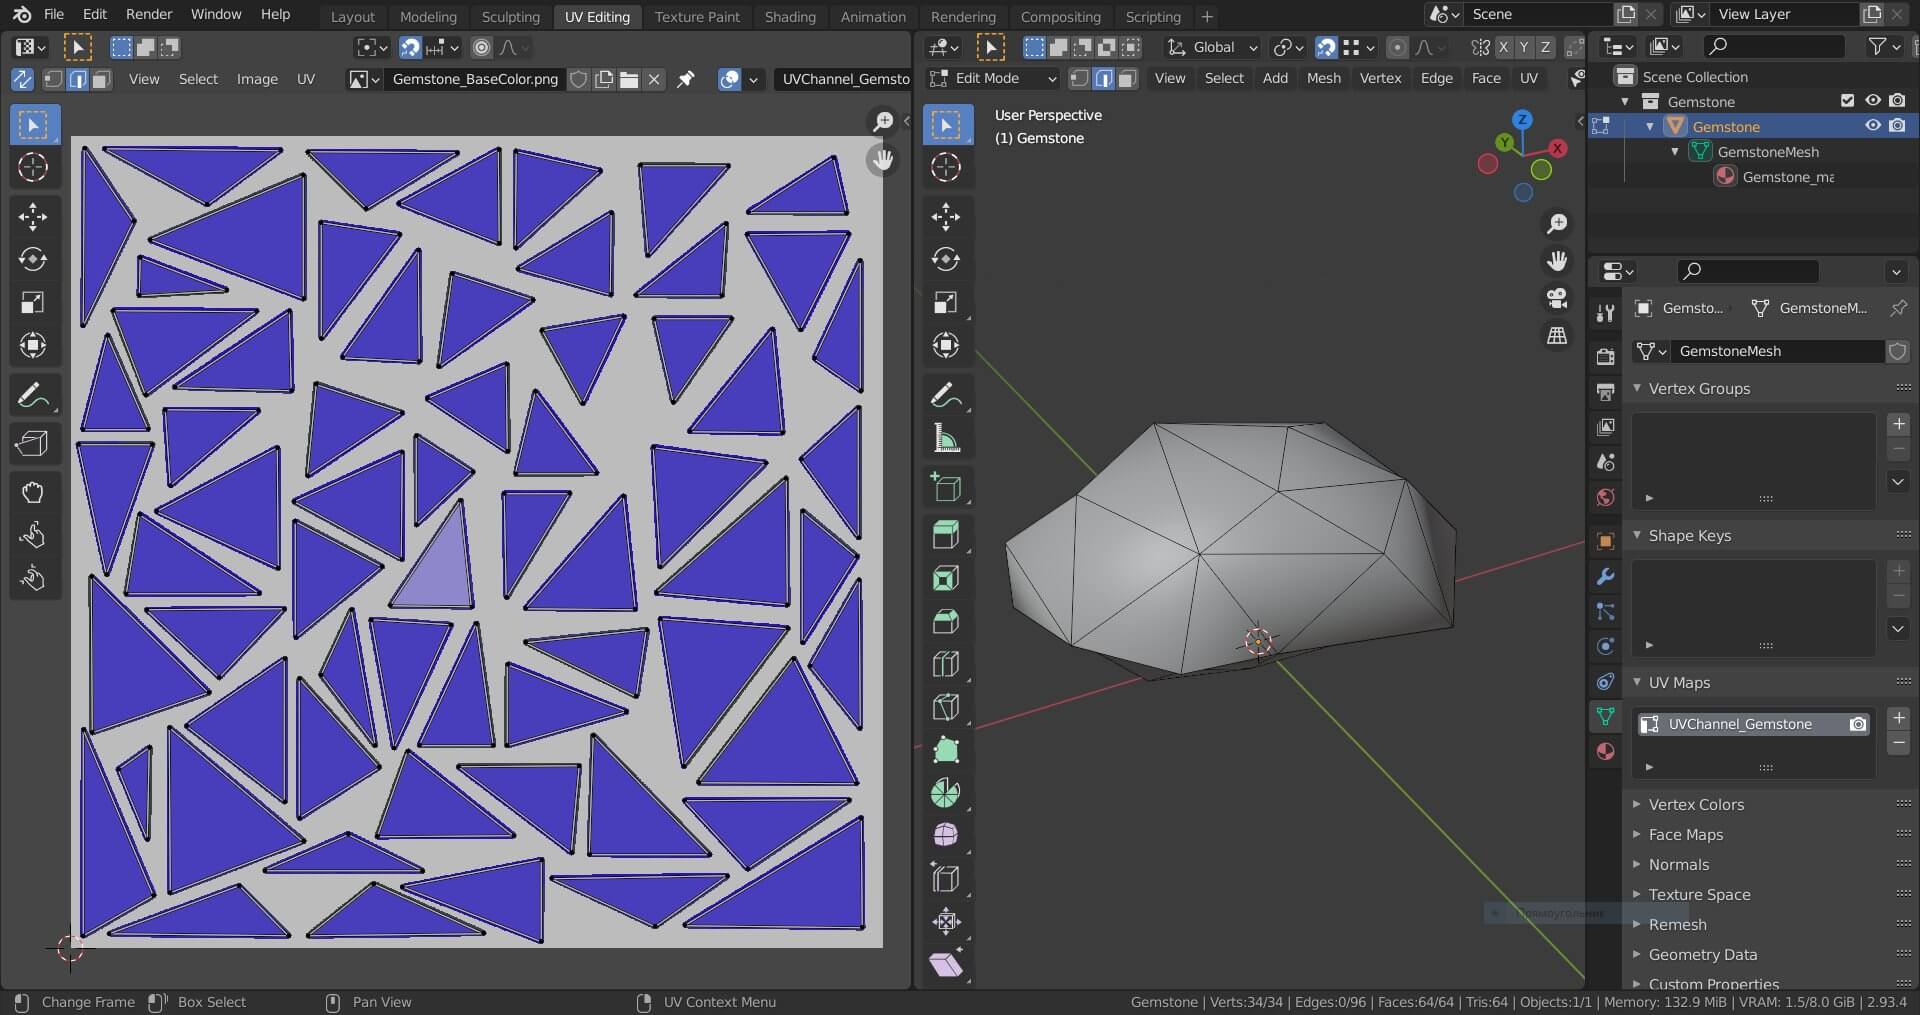This screenshot has width=1920, height=1015.
Task: Toggle camera view in 3D viewport
Action: 1557,297
